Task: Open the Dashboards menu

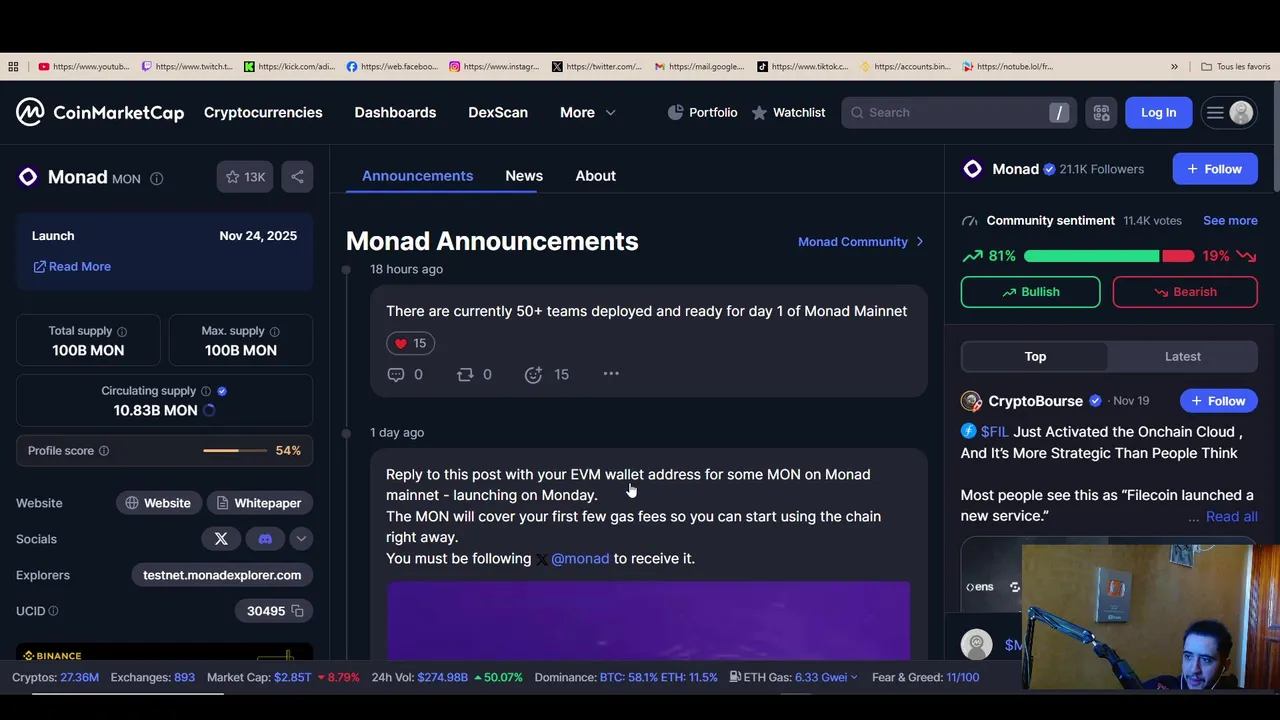Action: pyautogui.click(x=395, y=113)
